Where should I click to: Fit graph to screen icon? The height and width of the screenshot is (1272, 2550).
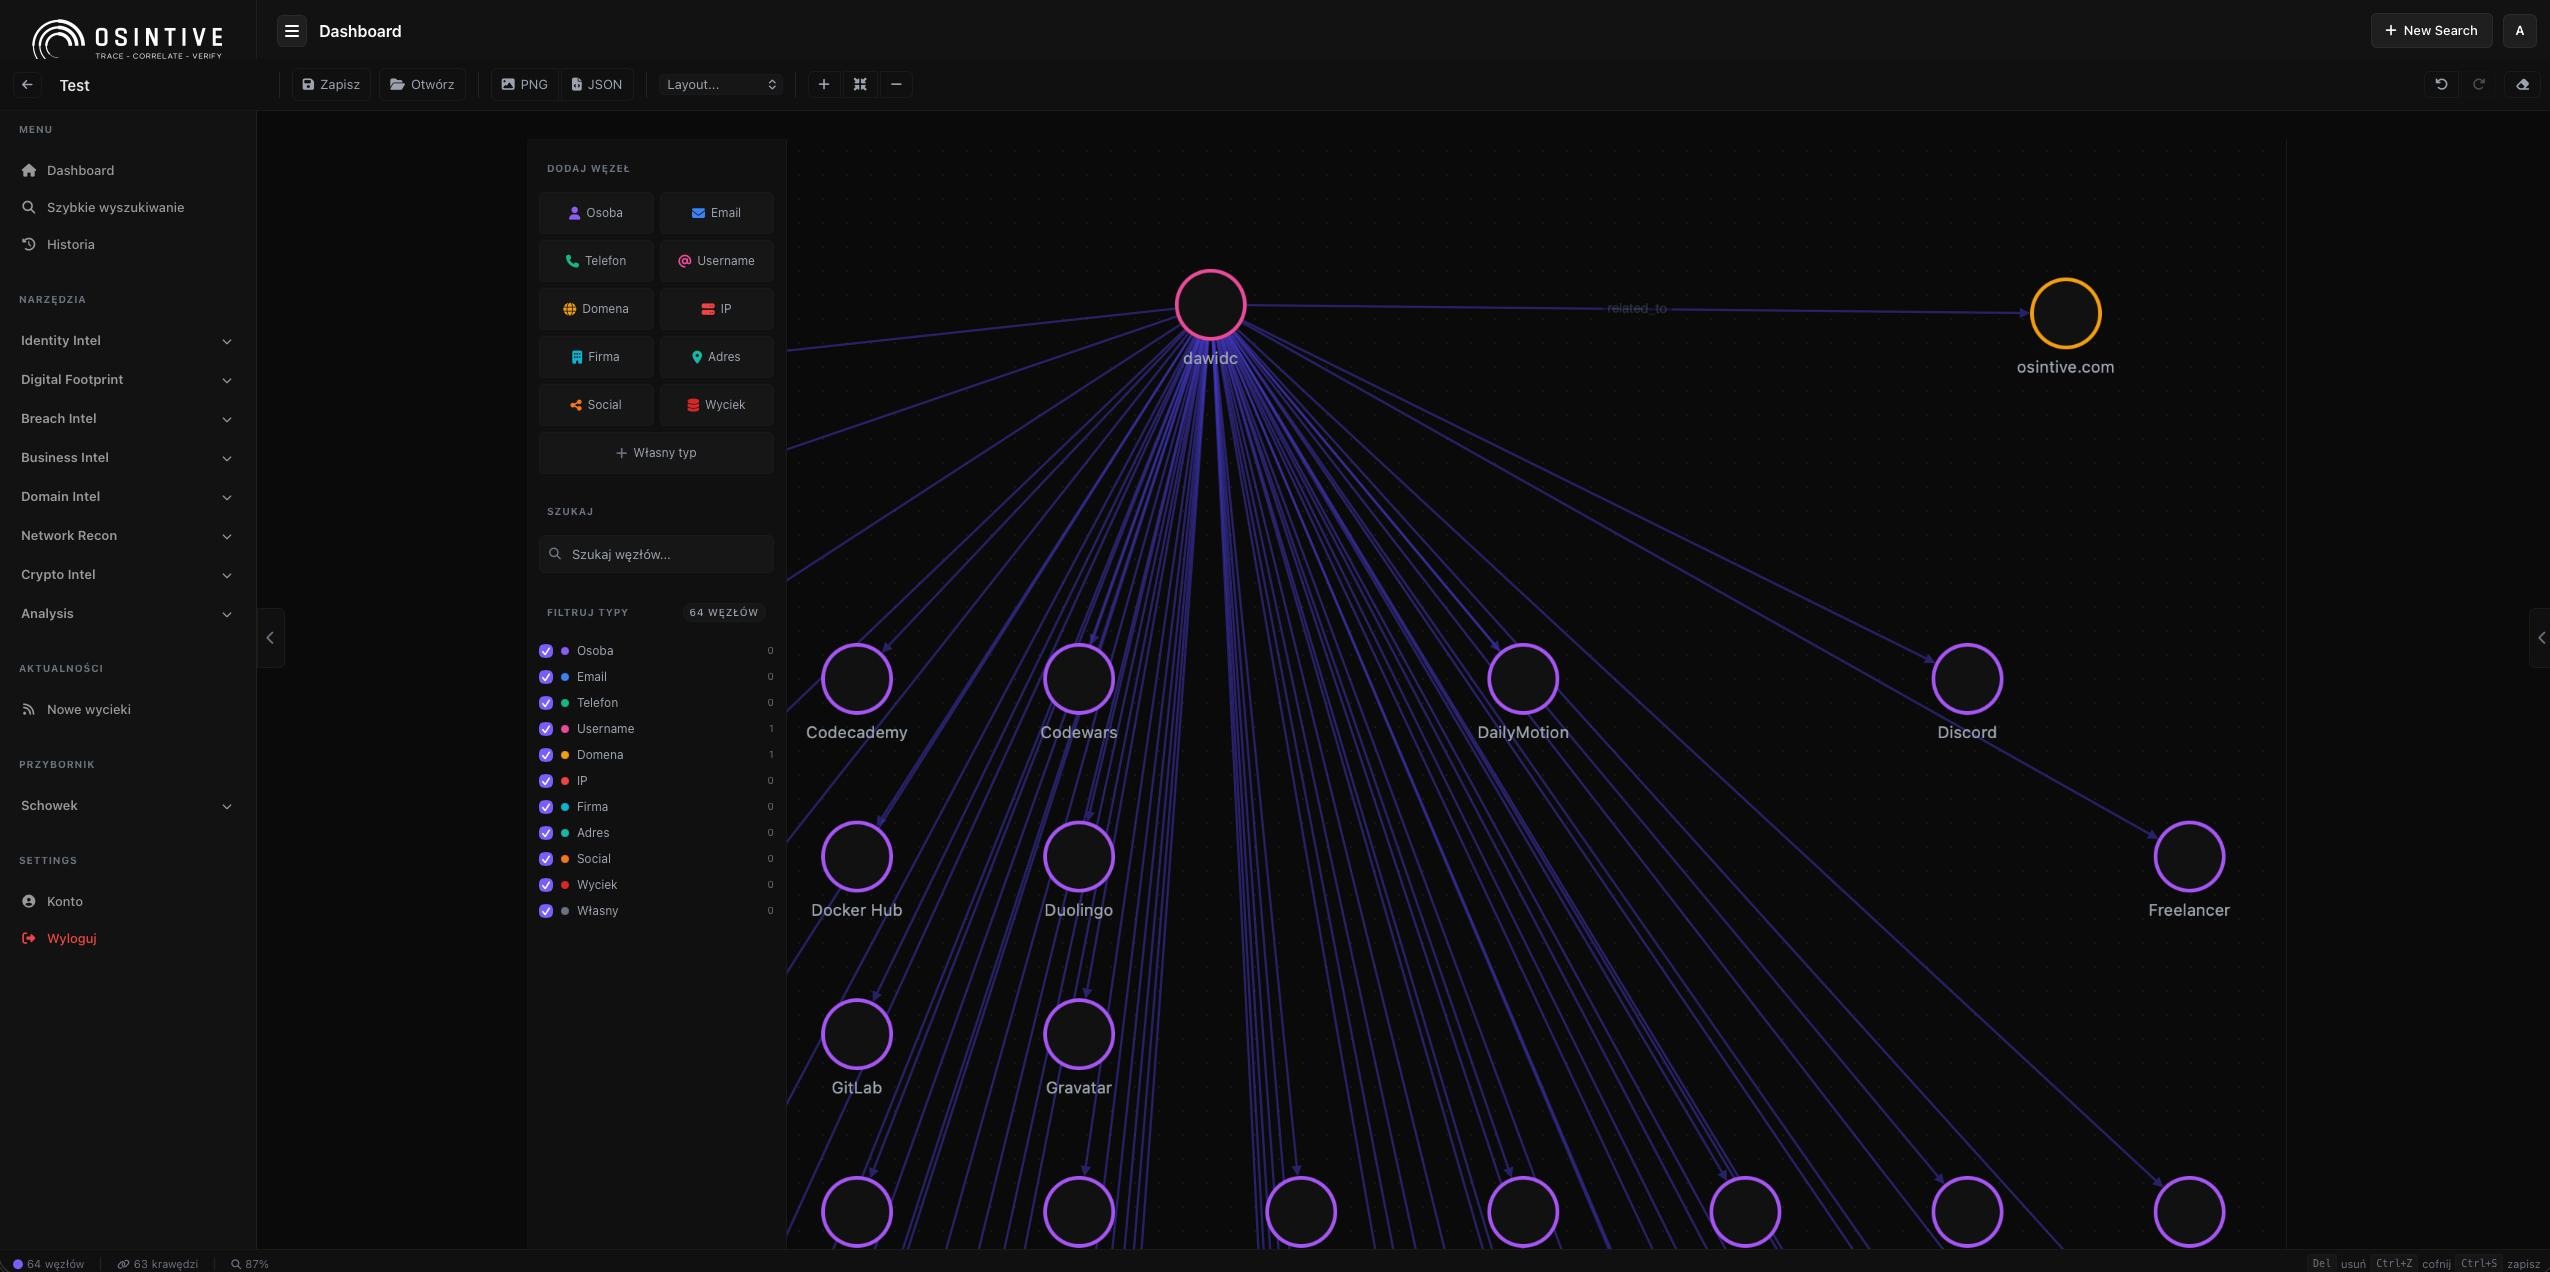pyautogui.click(x=860, y=84)
